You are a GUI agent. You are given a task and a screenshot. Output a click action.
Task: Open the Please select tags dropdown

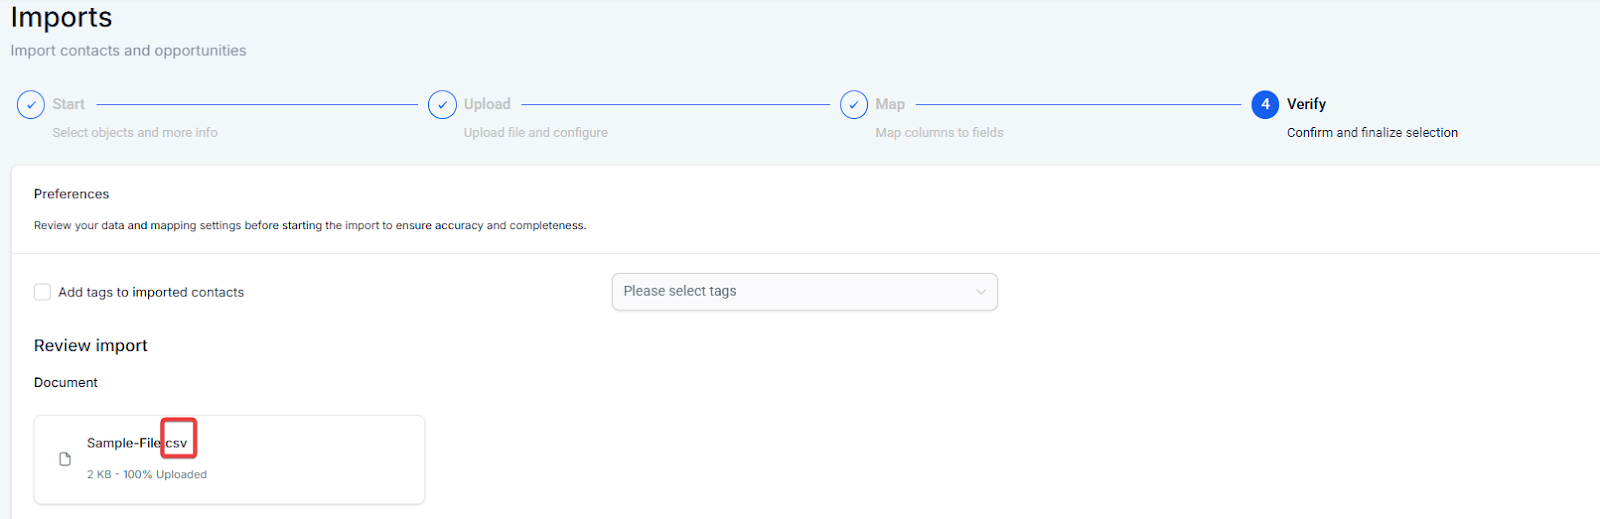(x=790, y=291)
